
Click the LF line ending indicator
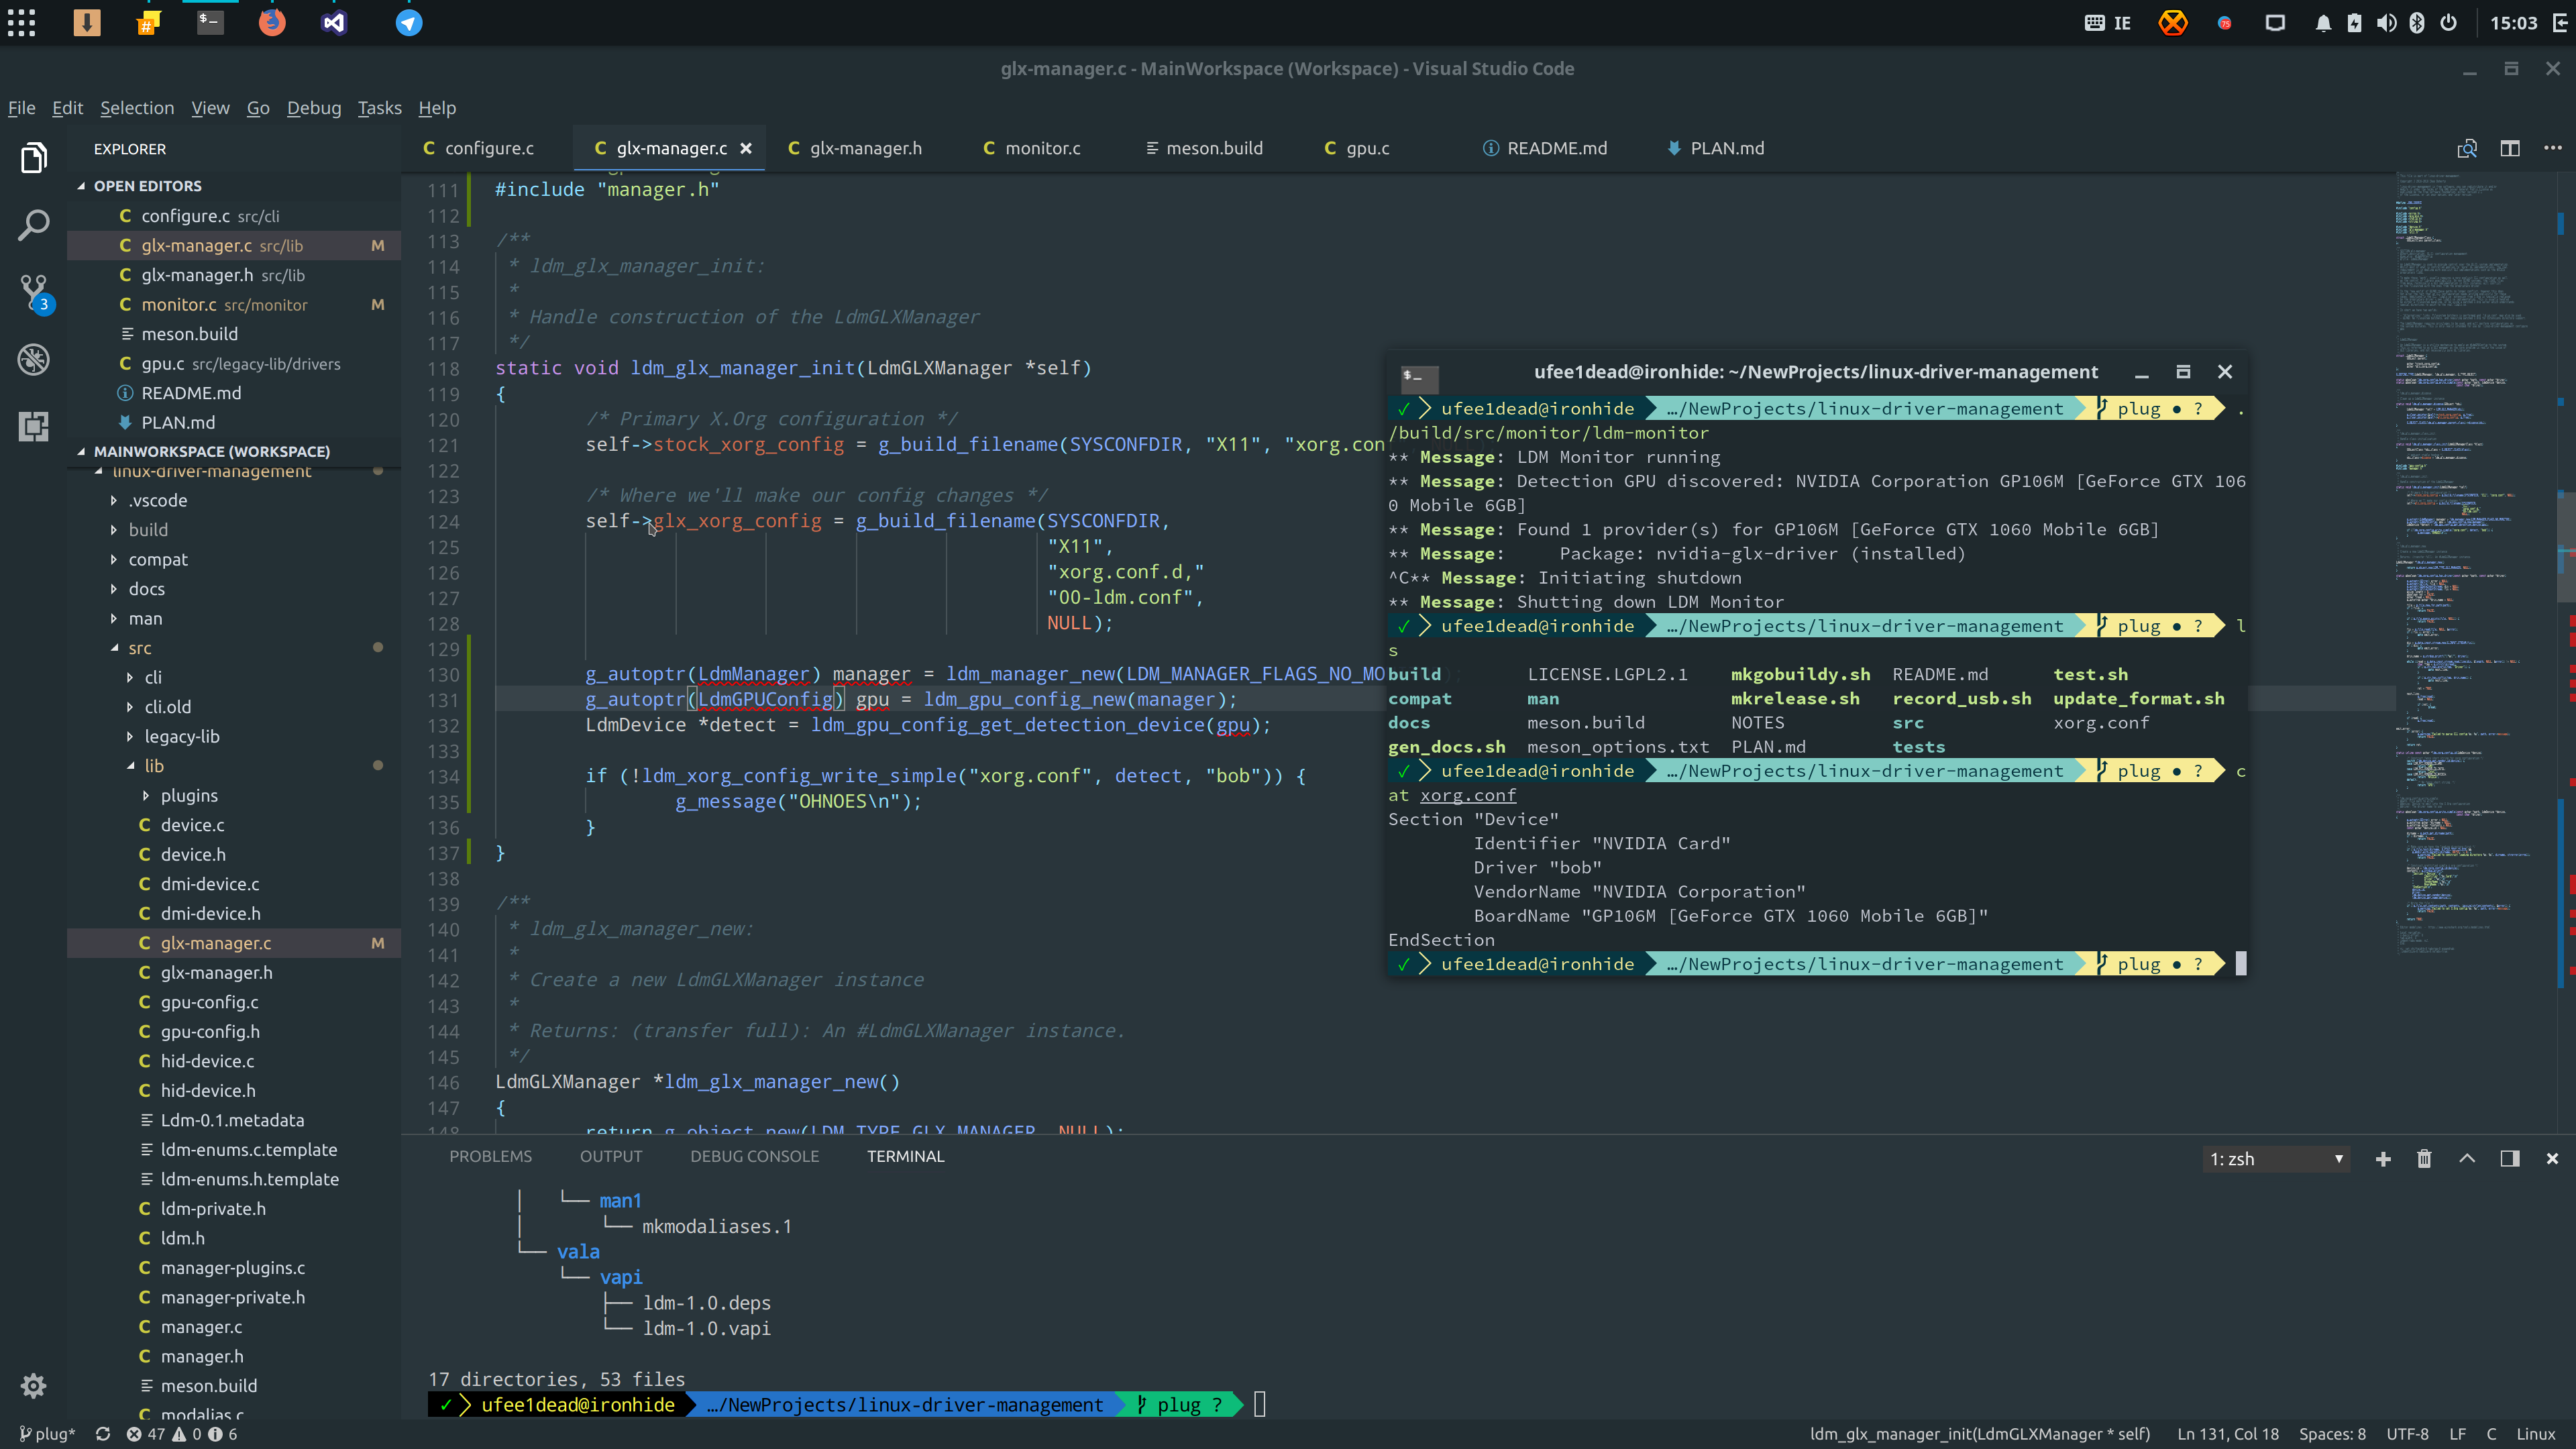click(2458, 1434)
